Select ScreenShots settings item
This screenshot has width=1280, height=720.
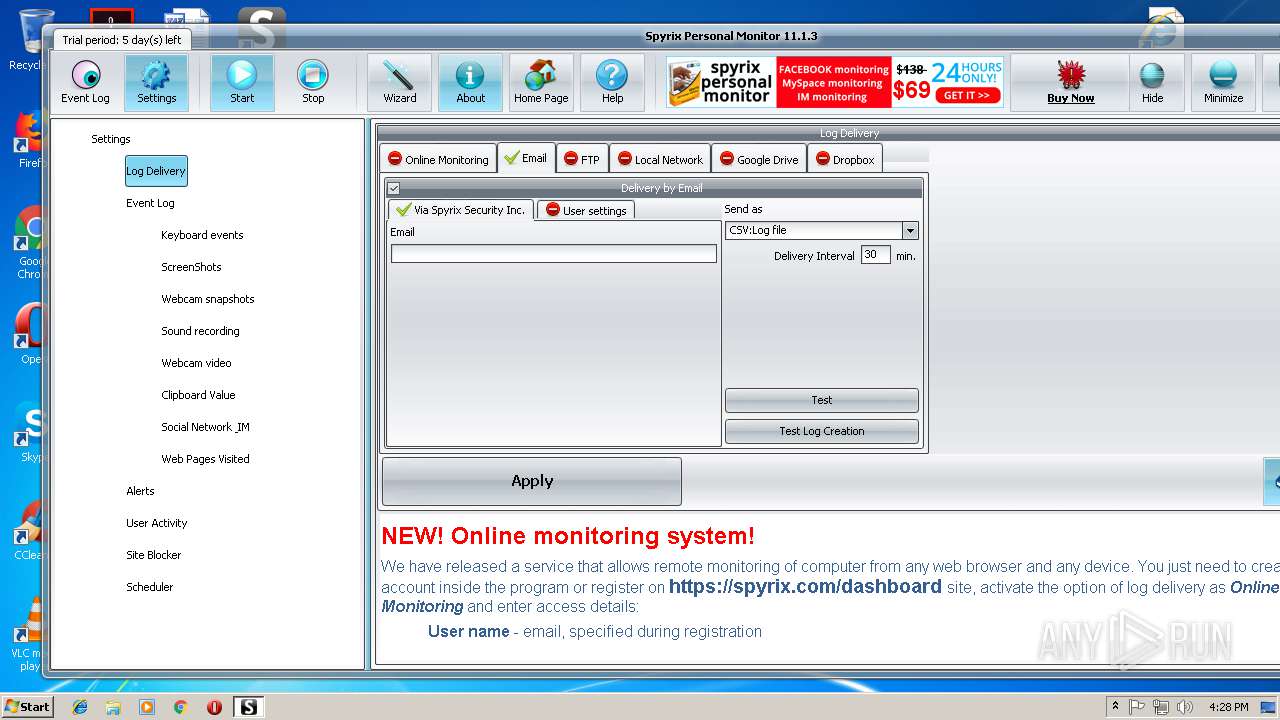tap(191, 267)
